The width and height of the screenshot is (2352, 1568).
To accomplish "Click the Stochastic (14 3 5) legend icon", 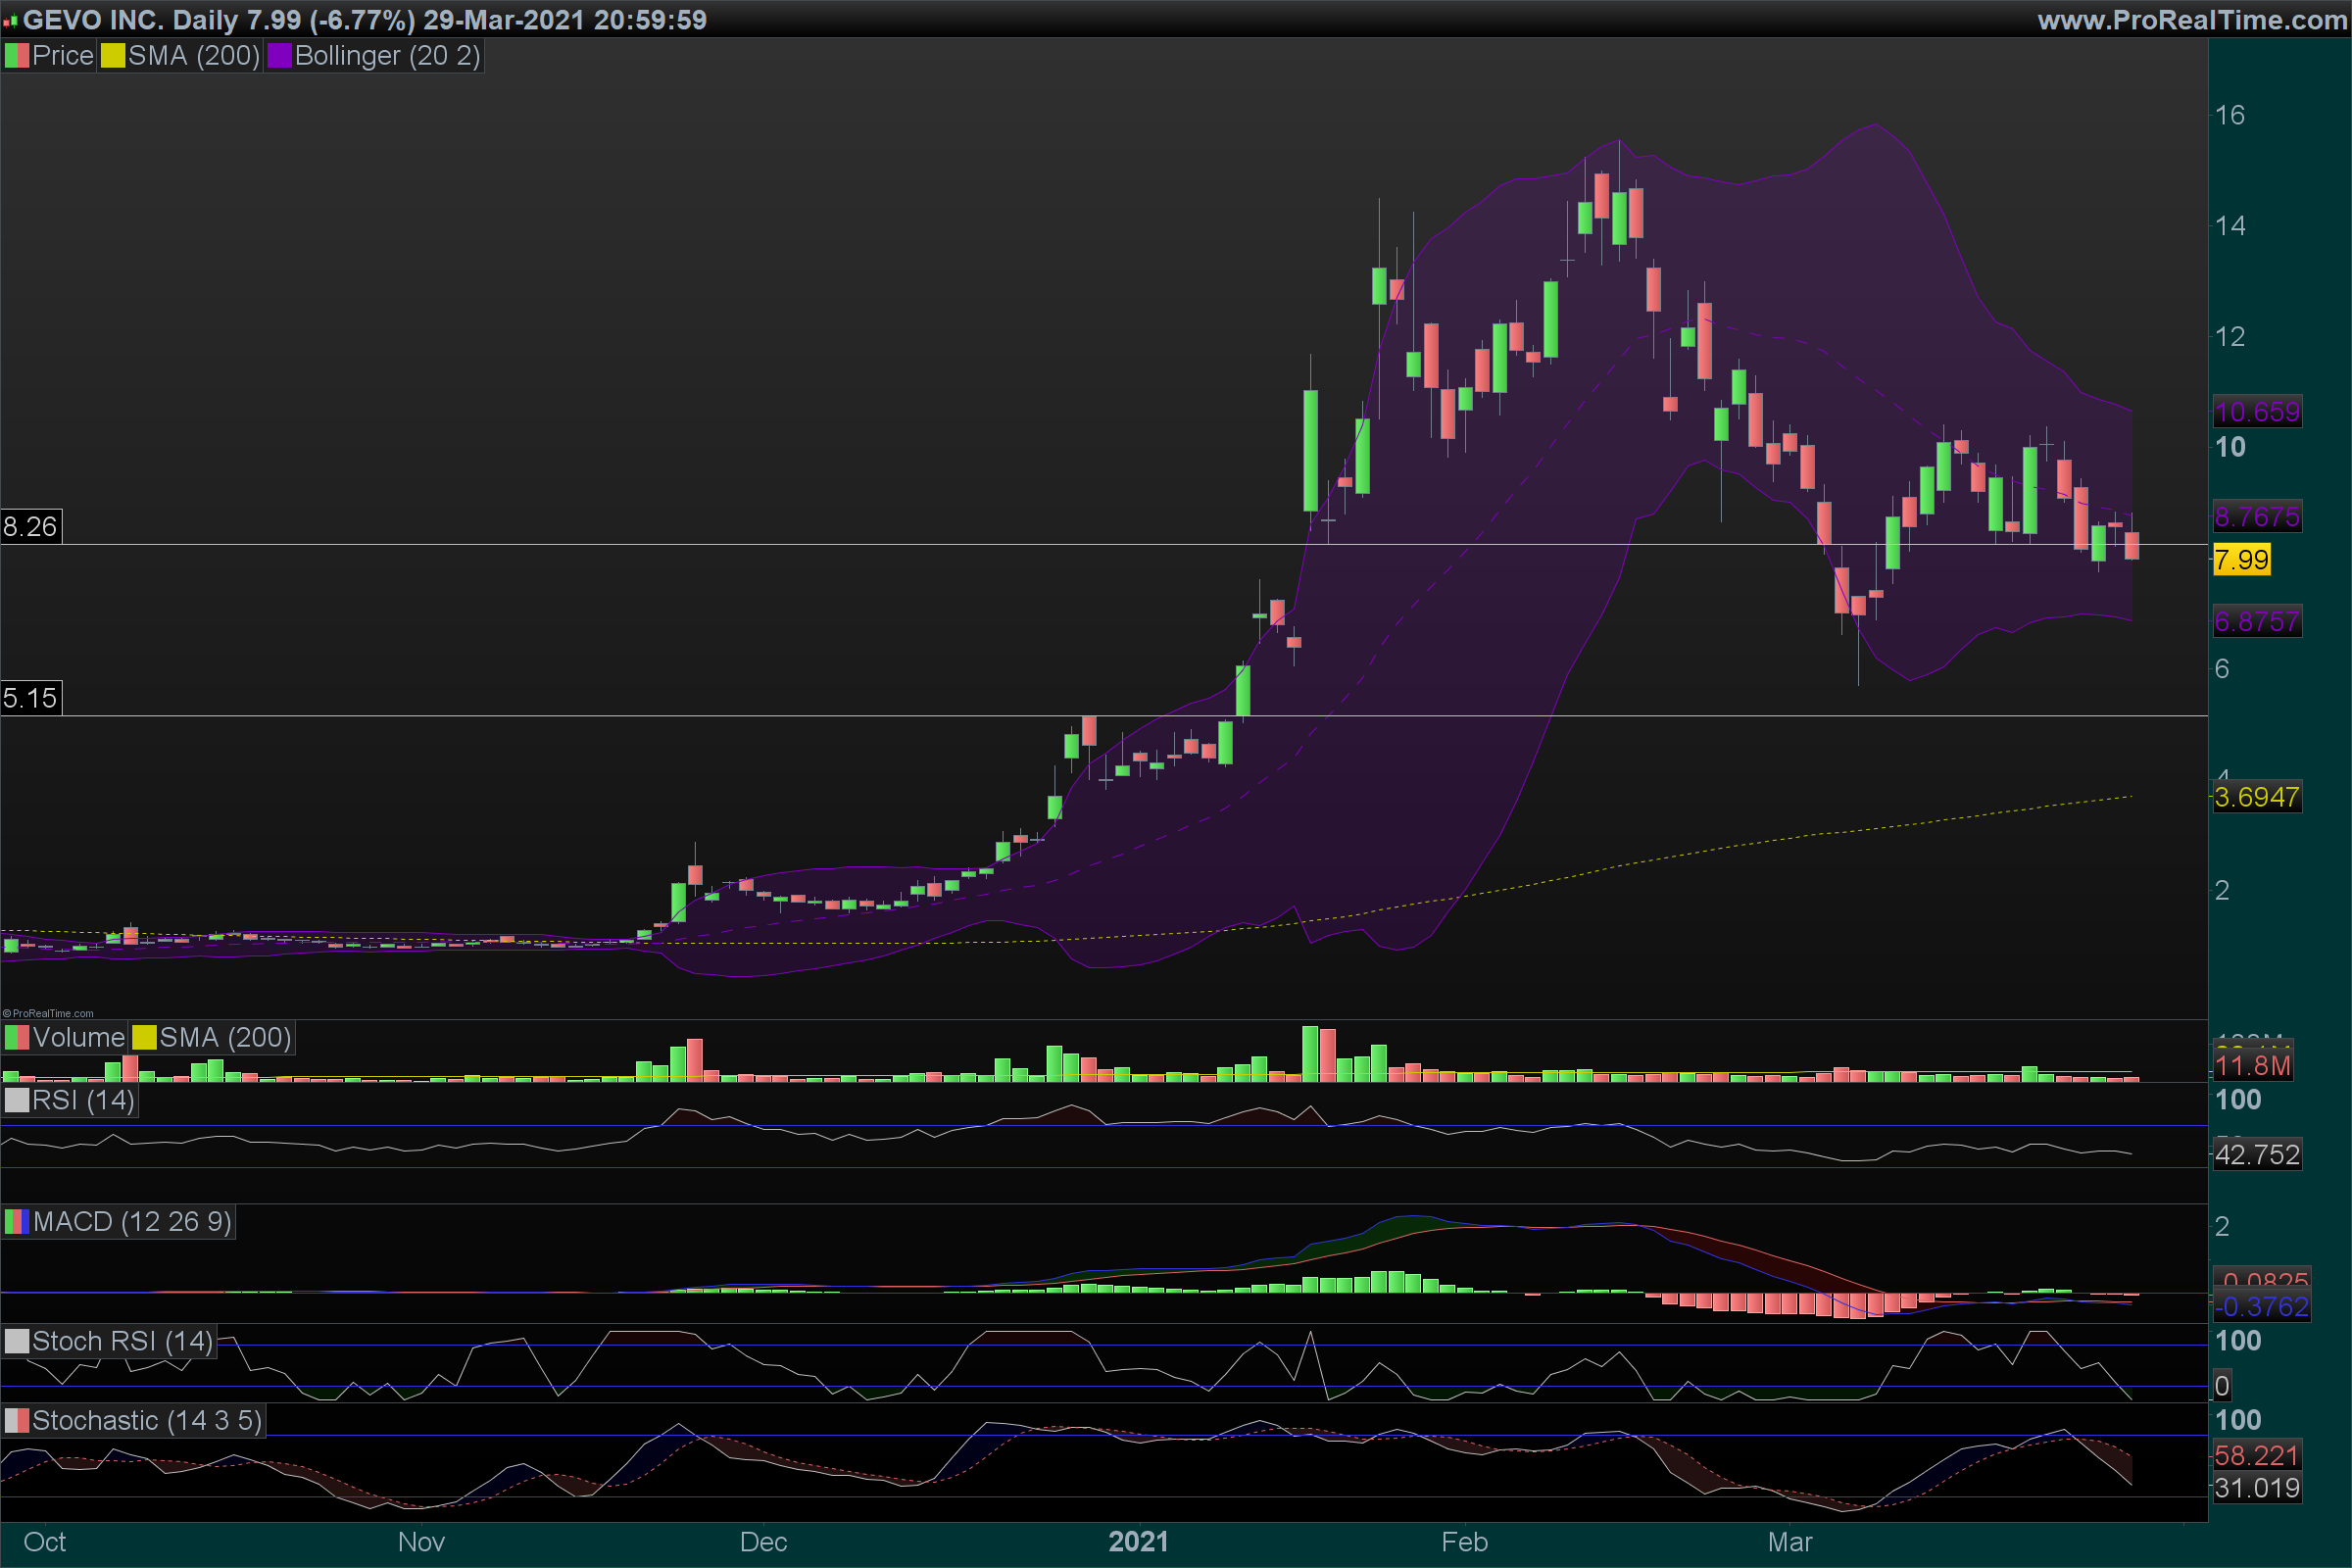I will pyautogui.click(x=17, y=1420).
